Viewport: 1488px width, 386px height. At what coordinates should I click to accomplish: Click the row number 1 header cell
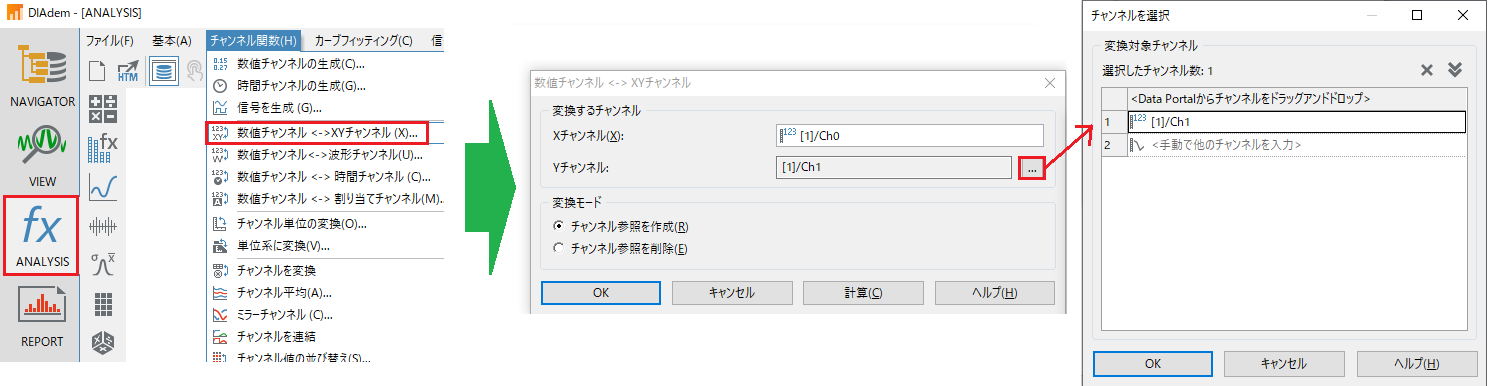[x=1113, y=122]
